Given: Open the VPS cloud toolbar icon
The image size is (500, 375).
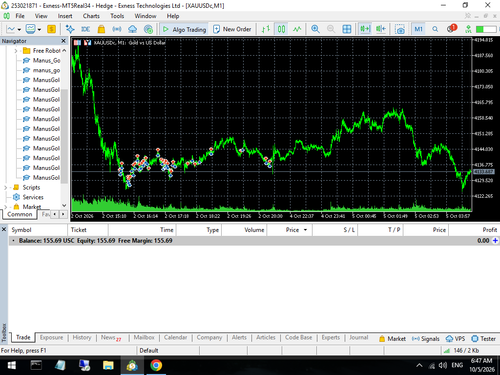Looking at the screenshot, I should [133, 29].
